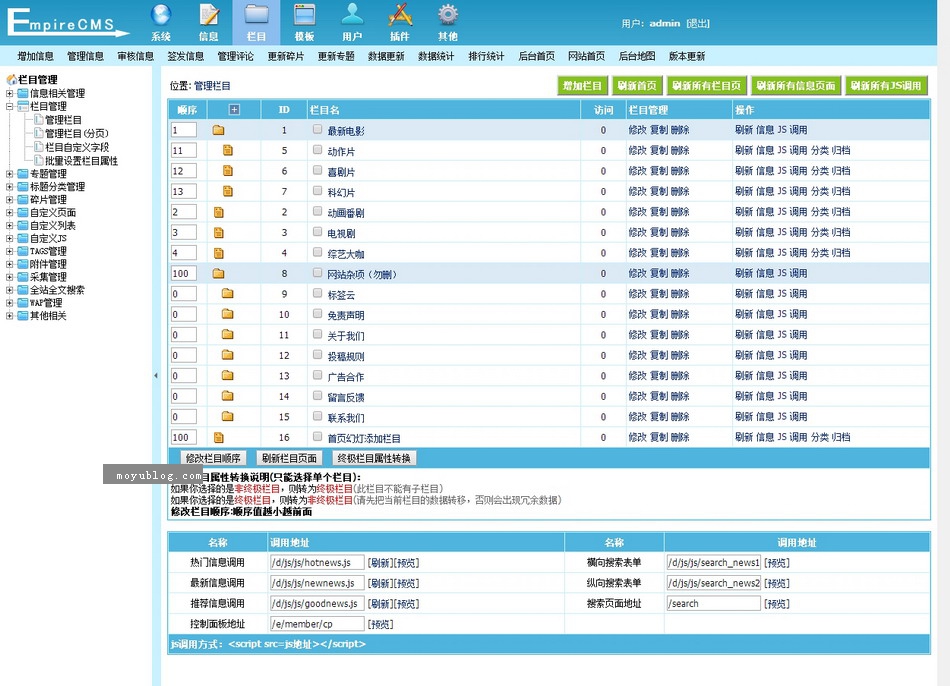Viewport: 950px width, 686px height.
Task: Go to 后台首页 from the submenu
Action: [537, 56]
